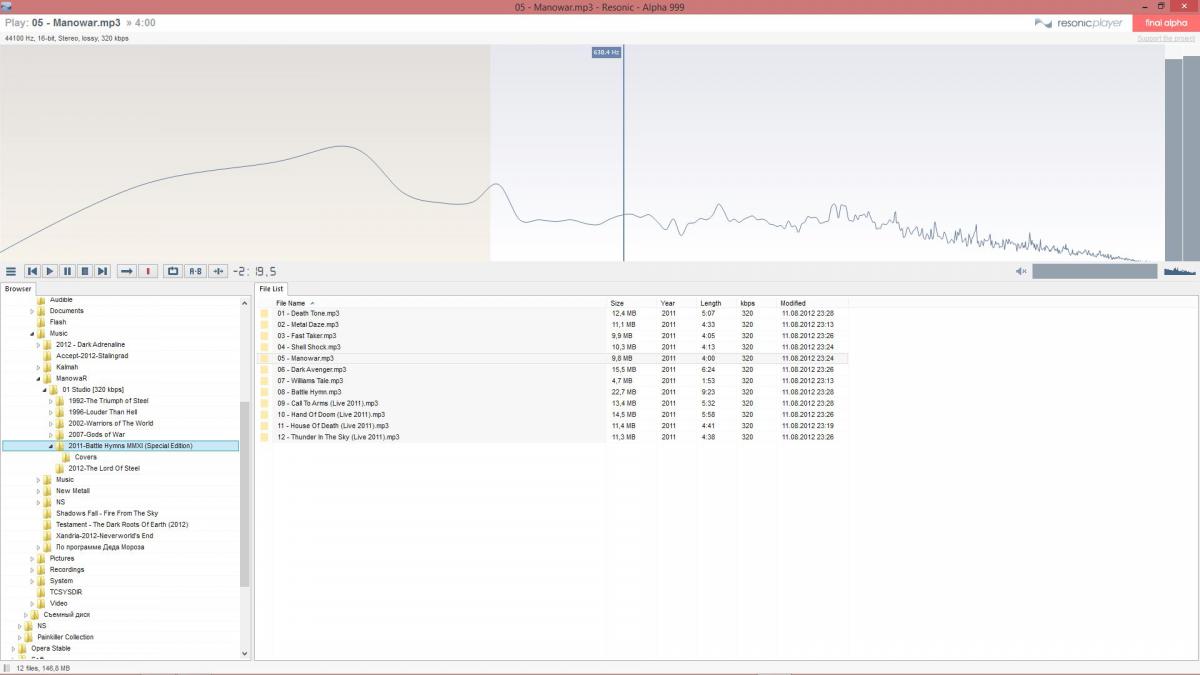Stop playback
The image size is (1200, 675).
coord(85,271)
